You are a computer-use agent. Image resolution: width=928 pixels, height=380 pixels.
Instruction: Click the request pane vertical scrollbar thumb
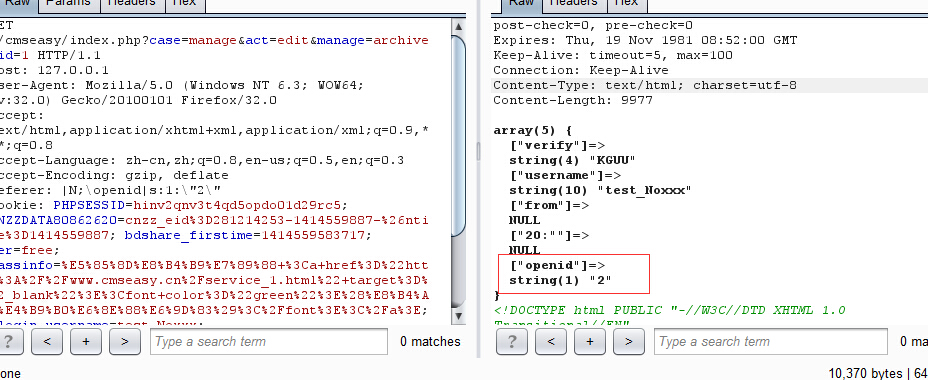click(x=458, y=136)
